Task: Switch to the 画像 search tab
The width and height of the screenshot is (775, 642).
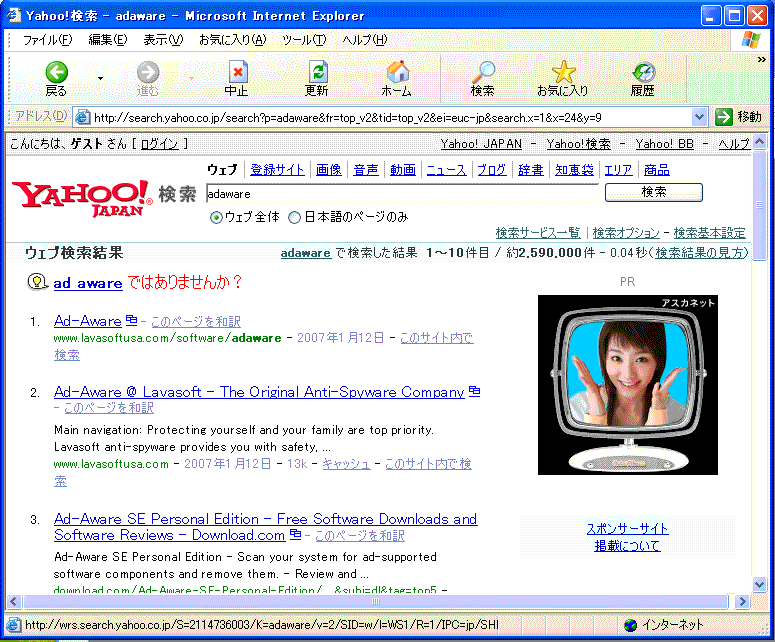Action: click(x=329, y=170)
